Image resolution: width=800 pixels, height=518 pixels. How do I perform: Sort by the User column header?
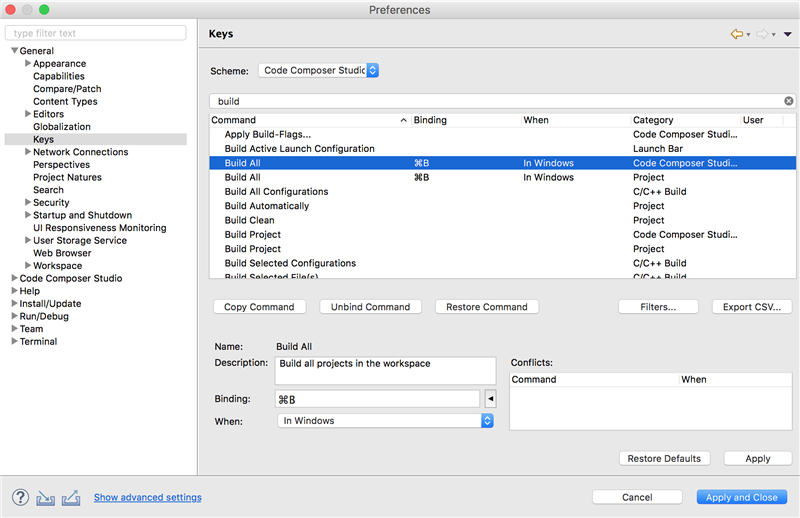pyautogui.click(x=761, y=120)
